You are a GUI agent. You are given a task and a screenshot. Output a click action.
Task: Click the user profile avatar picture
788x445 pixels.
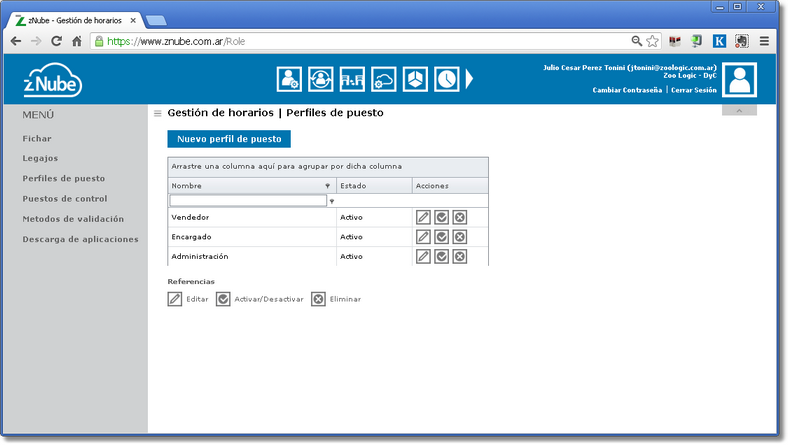741,78
